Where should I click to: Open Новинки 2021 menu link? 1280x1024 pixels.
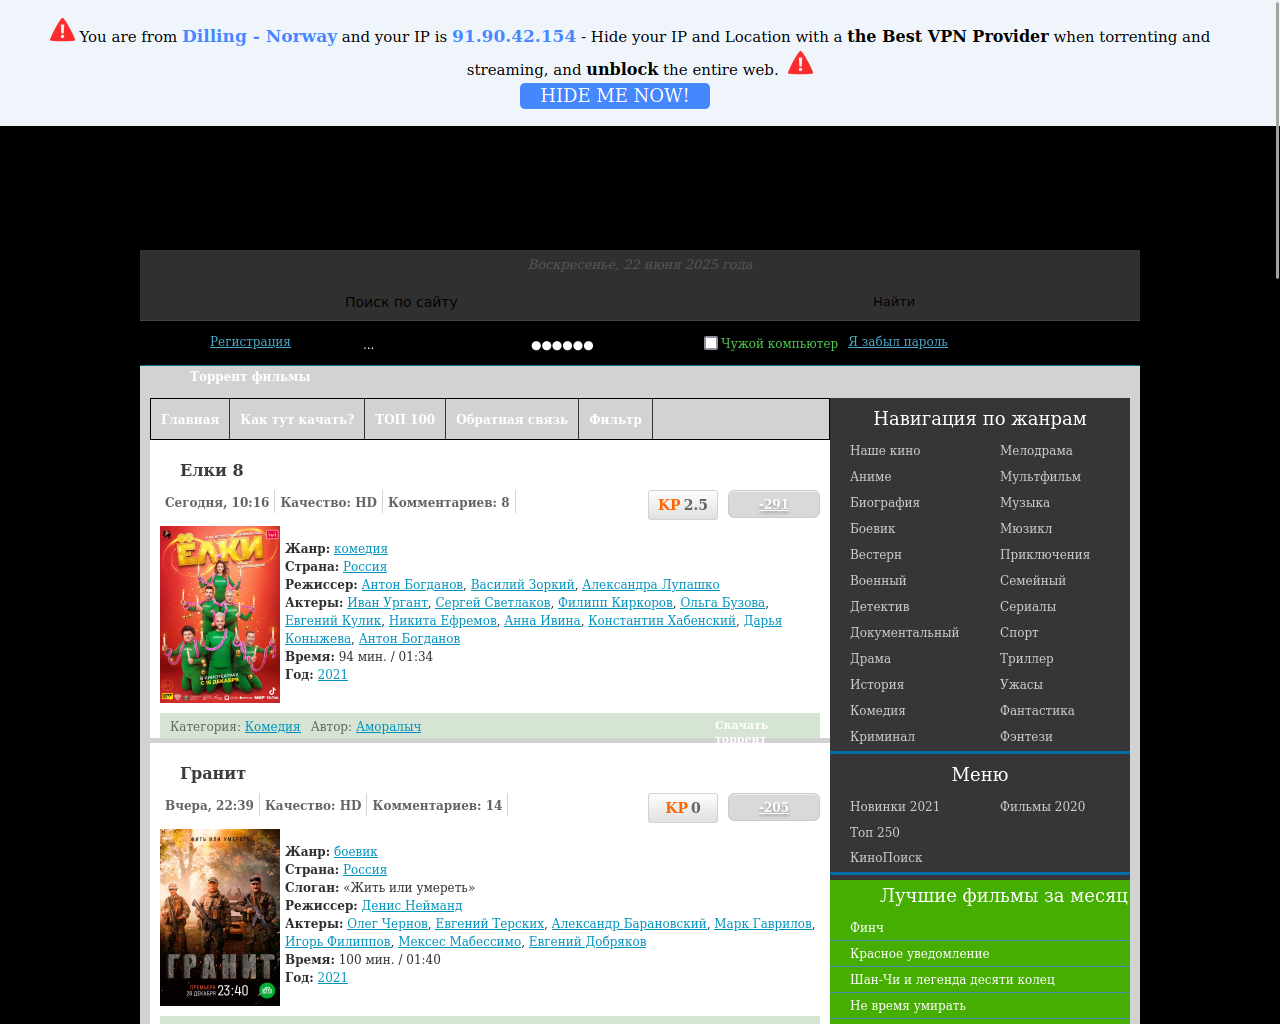[895, 806]
